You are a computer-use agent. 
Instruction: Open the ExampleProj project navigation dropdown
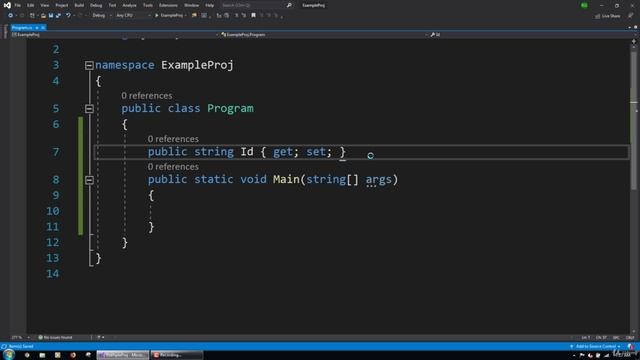(115, 35)
